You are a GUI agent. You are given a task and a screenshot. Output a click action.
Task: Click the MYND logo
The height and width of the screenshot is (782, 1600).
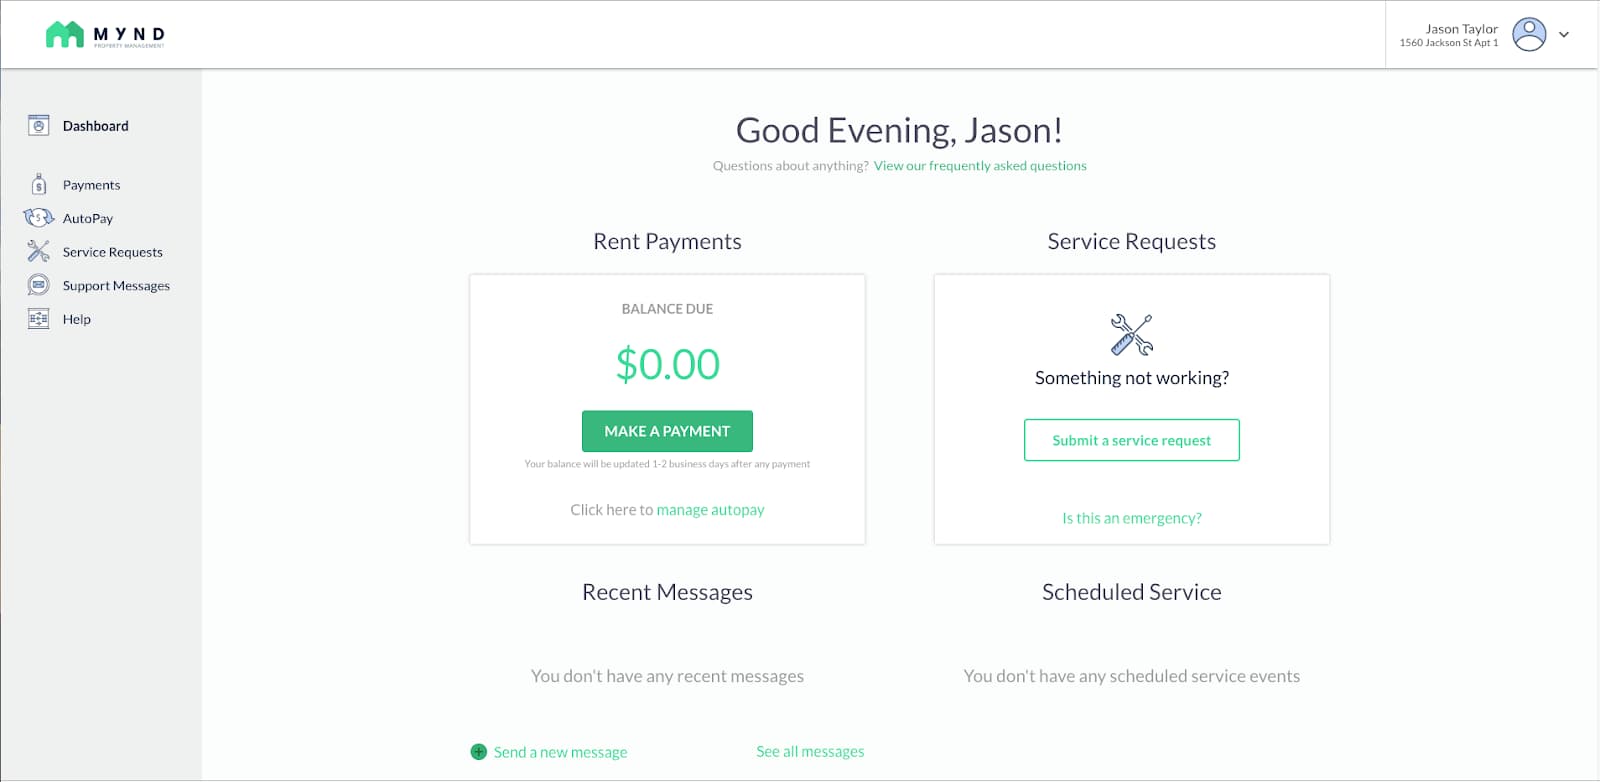[105, 35]
